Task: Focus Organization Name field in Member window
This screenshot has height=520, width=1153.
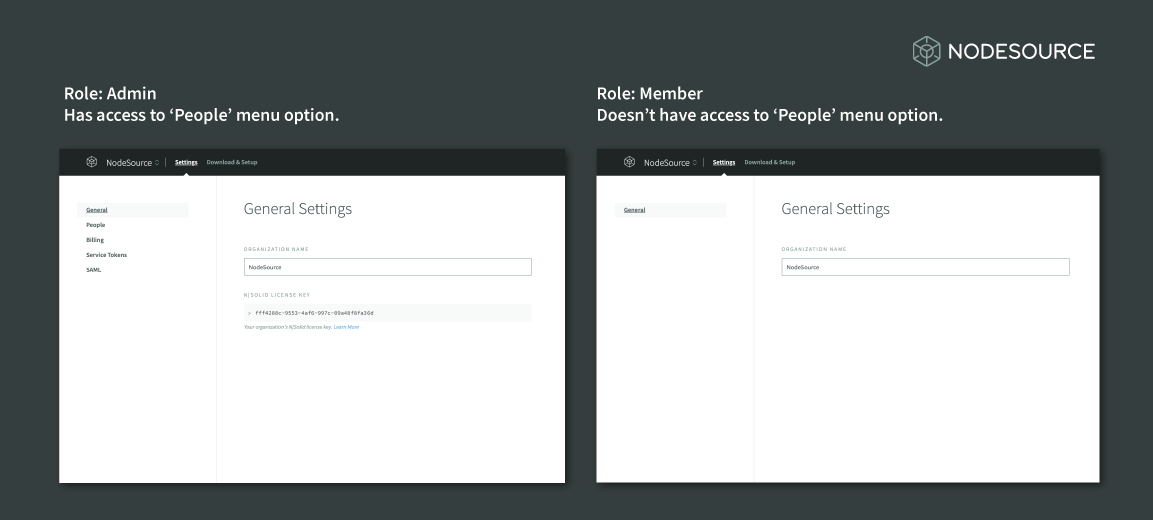Action: [x=925, y=267]
